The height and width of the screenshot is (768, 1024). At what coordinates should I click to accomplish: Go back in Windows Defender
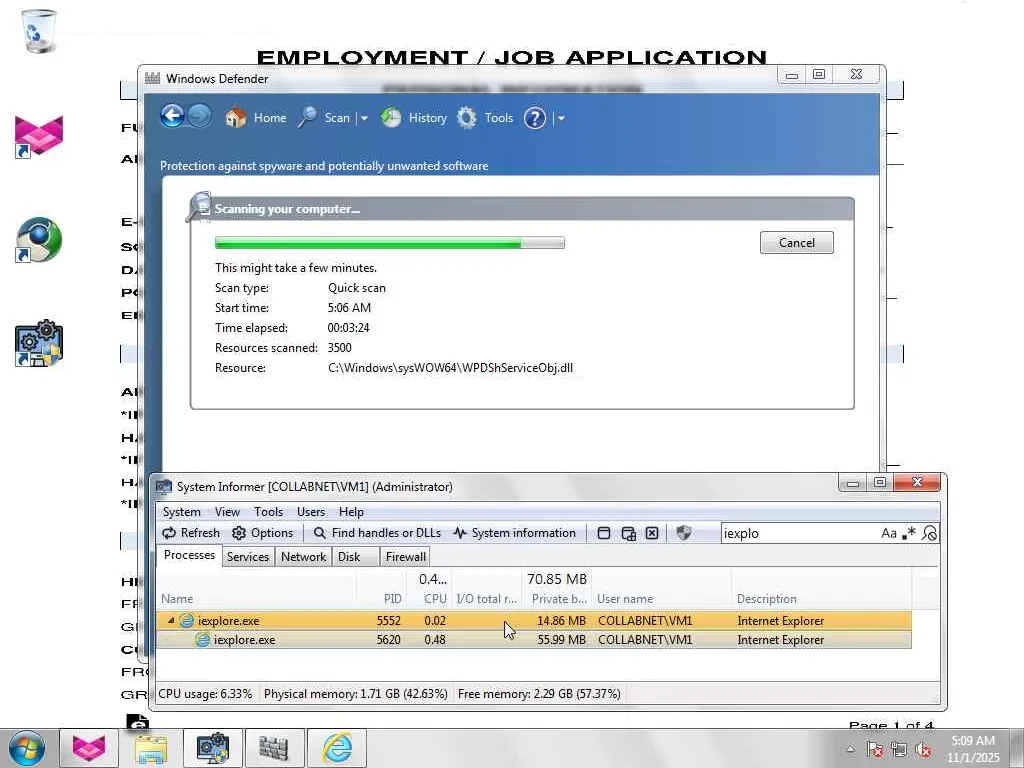coord(172,117)
